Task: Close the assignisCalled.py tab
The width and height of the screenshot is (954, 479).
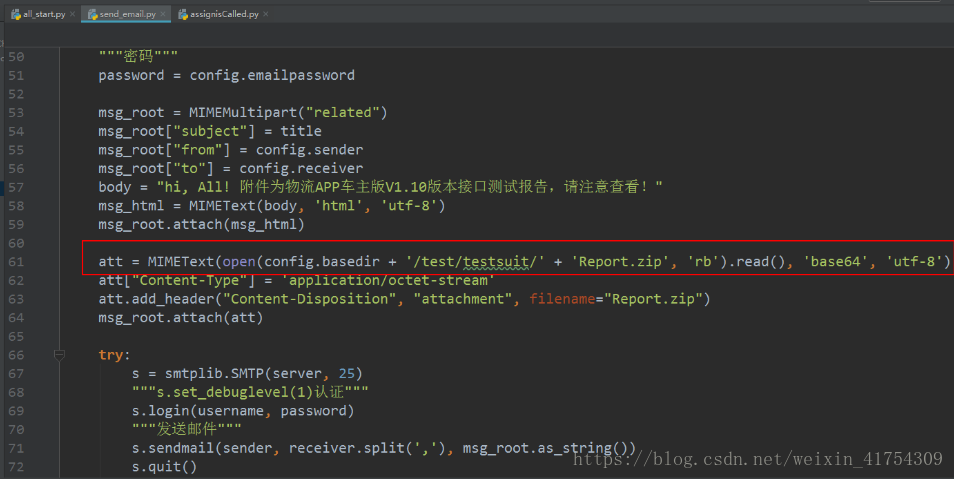Action: click(x=266, y=14)
